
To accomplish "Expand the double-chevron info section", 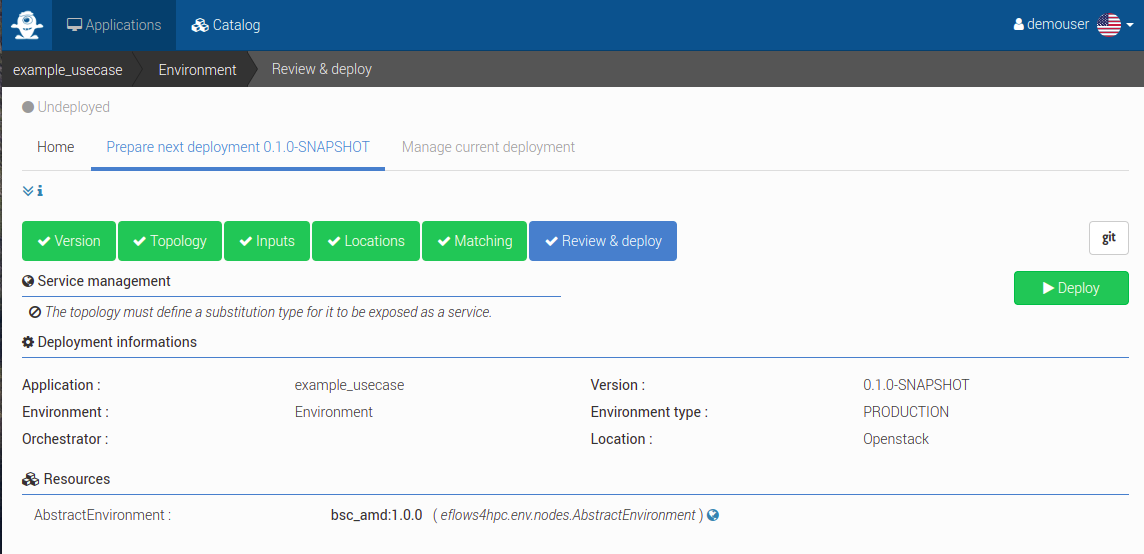I will click(x=28, y=191).
